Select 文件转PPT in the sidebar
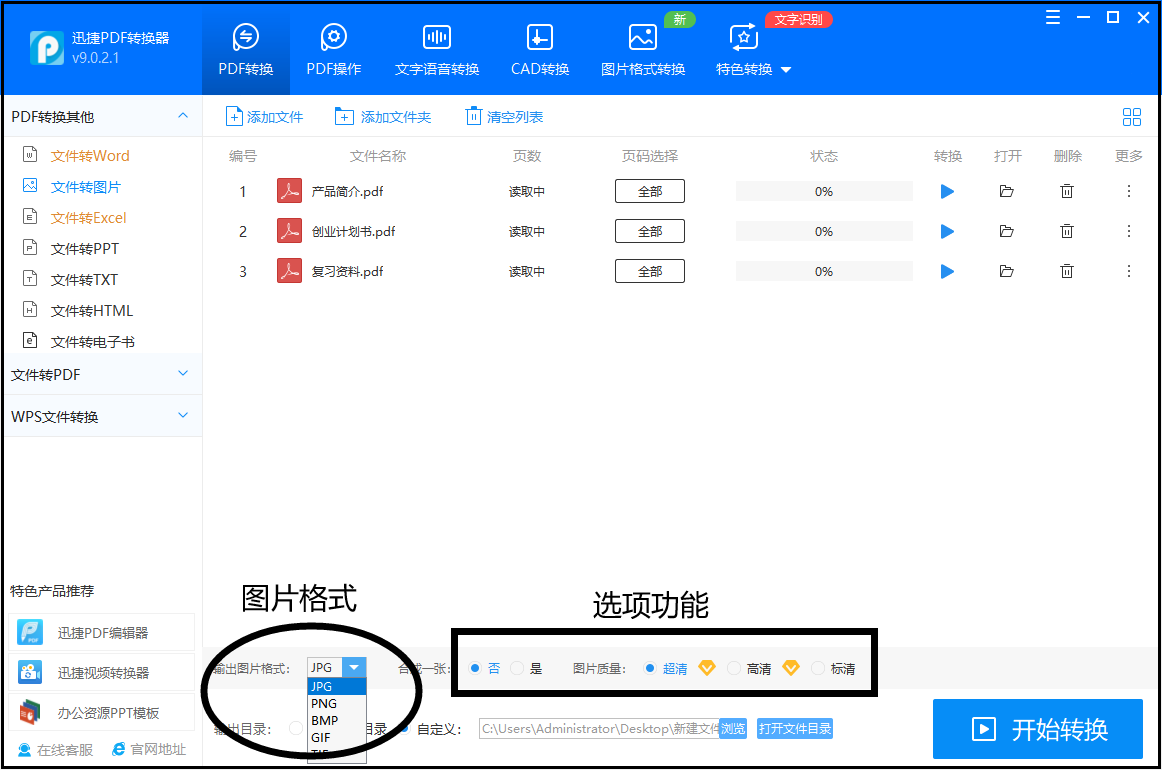 pos(84,249)
